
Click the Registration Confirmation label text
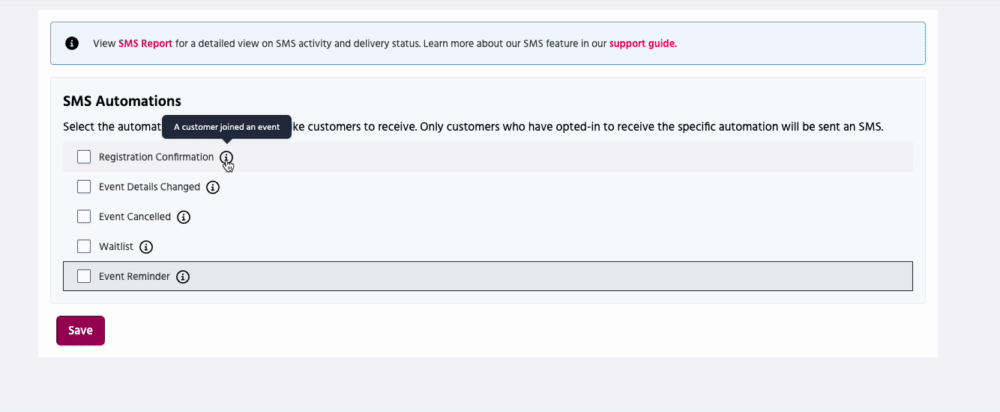coord(156,157)
